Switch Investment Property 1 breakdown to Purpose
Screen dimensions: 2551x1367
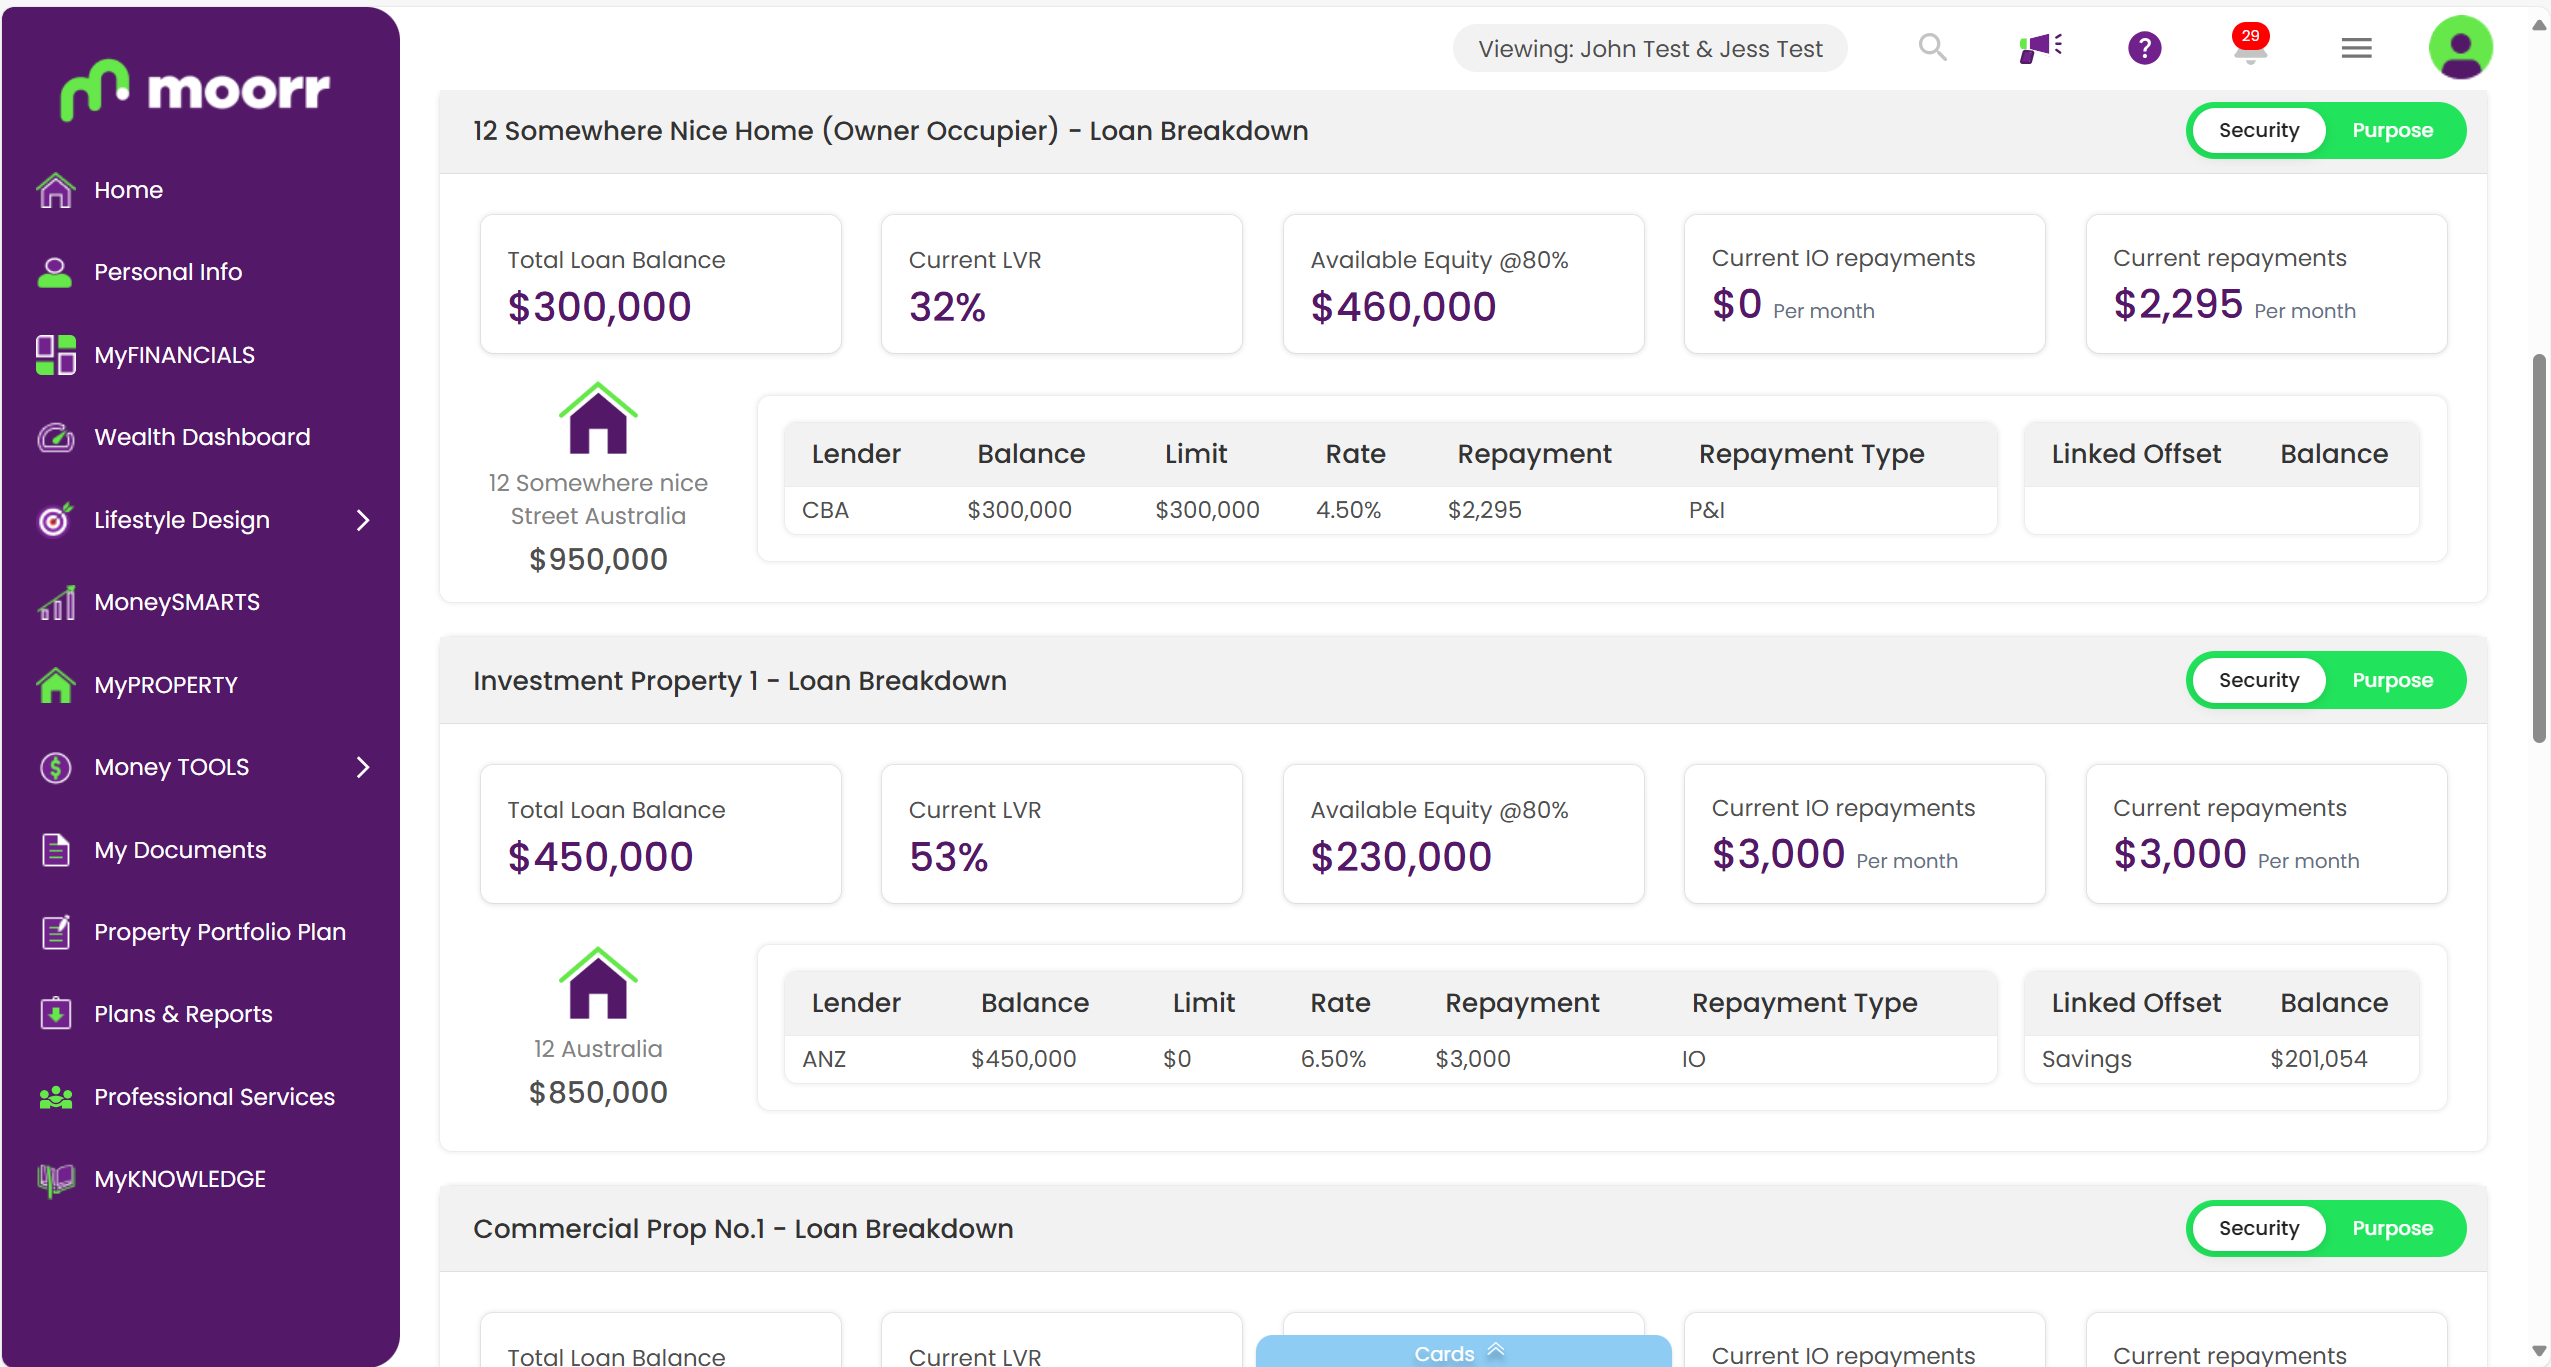point(2392,680)
